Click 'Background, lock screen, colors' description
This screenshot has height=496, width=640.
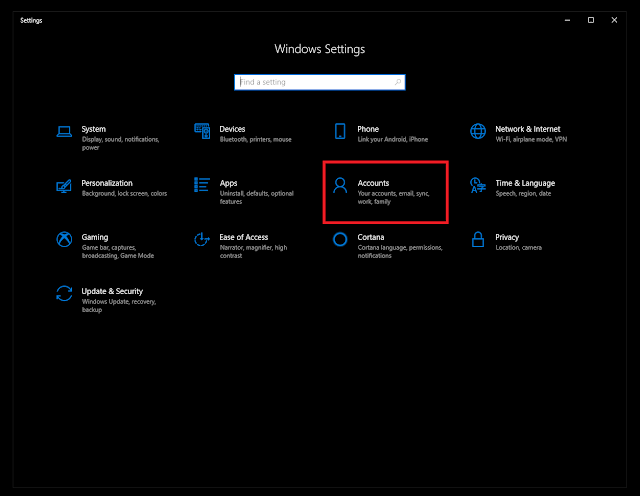tap(124, 194)
